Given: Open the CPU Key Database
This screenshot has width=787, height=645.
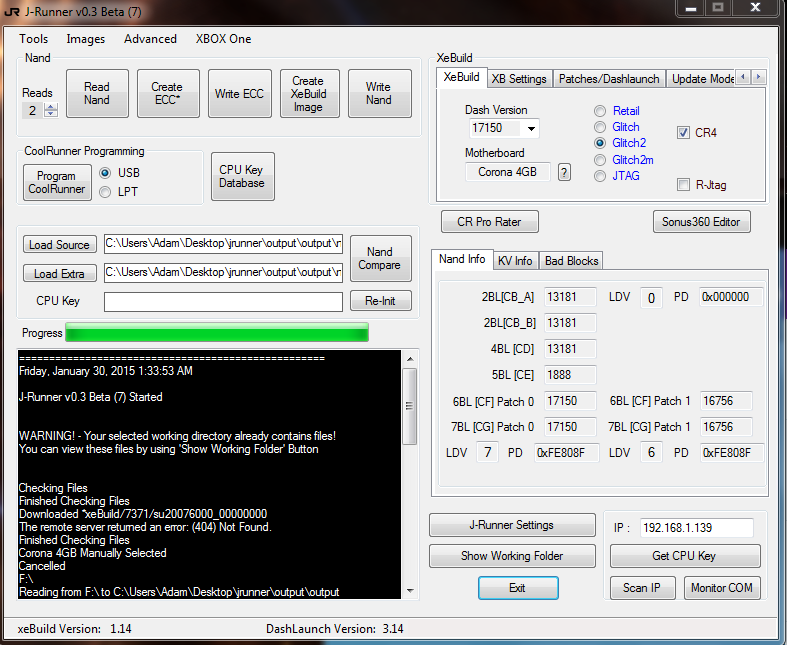Looking at the screenshot, I should [x=242, y=176].
